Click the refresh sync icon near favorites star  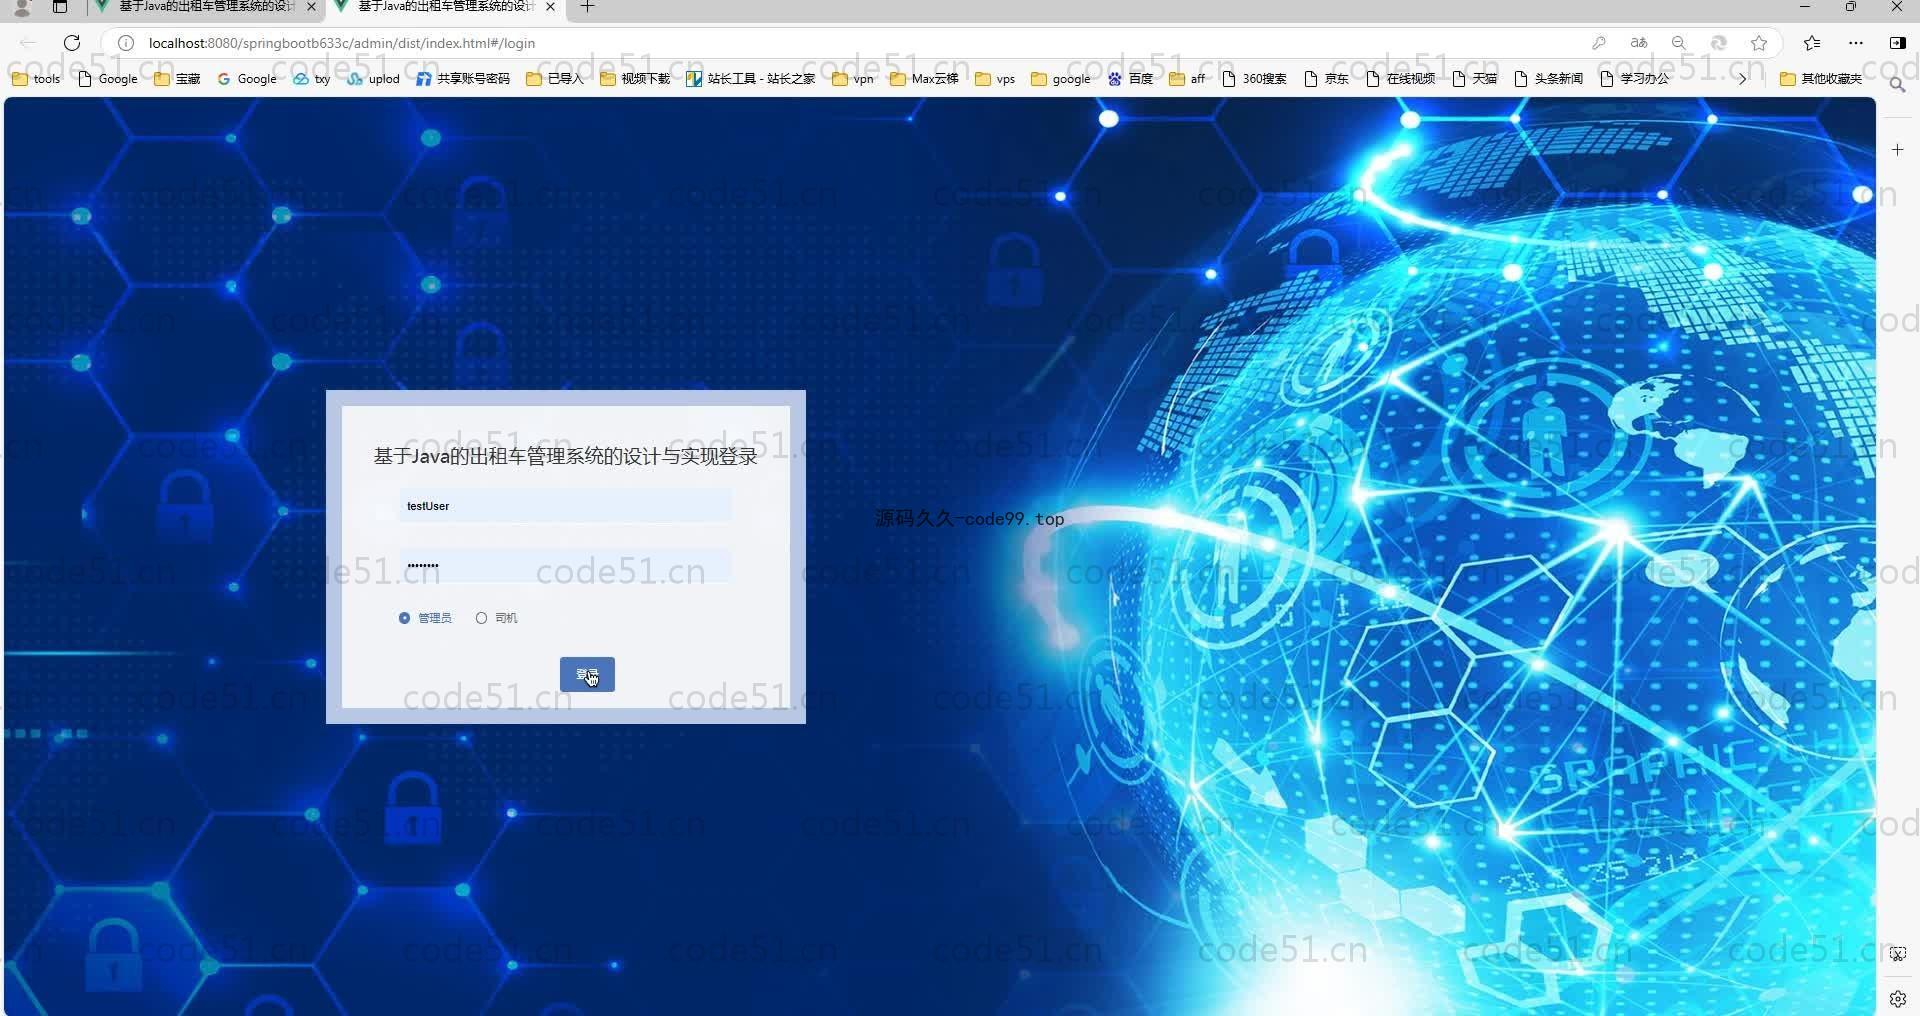click(x=1719, y=43)
